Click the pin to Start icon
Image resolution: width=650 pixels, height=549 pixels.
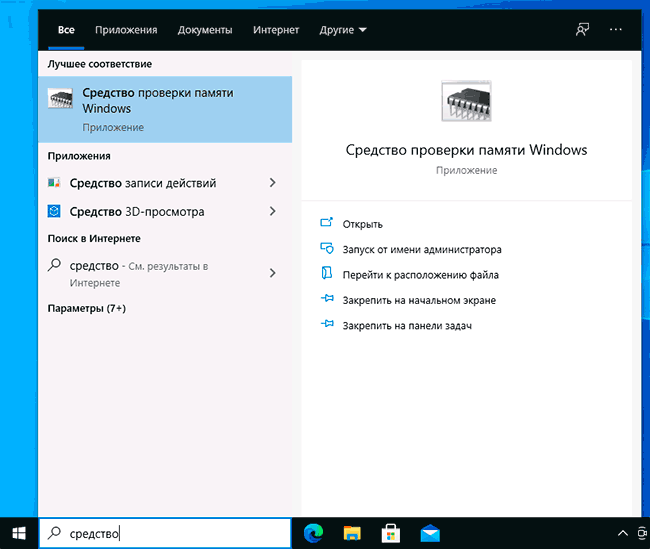click(327, 298)
